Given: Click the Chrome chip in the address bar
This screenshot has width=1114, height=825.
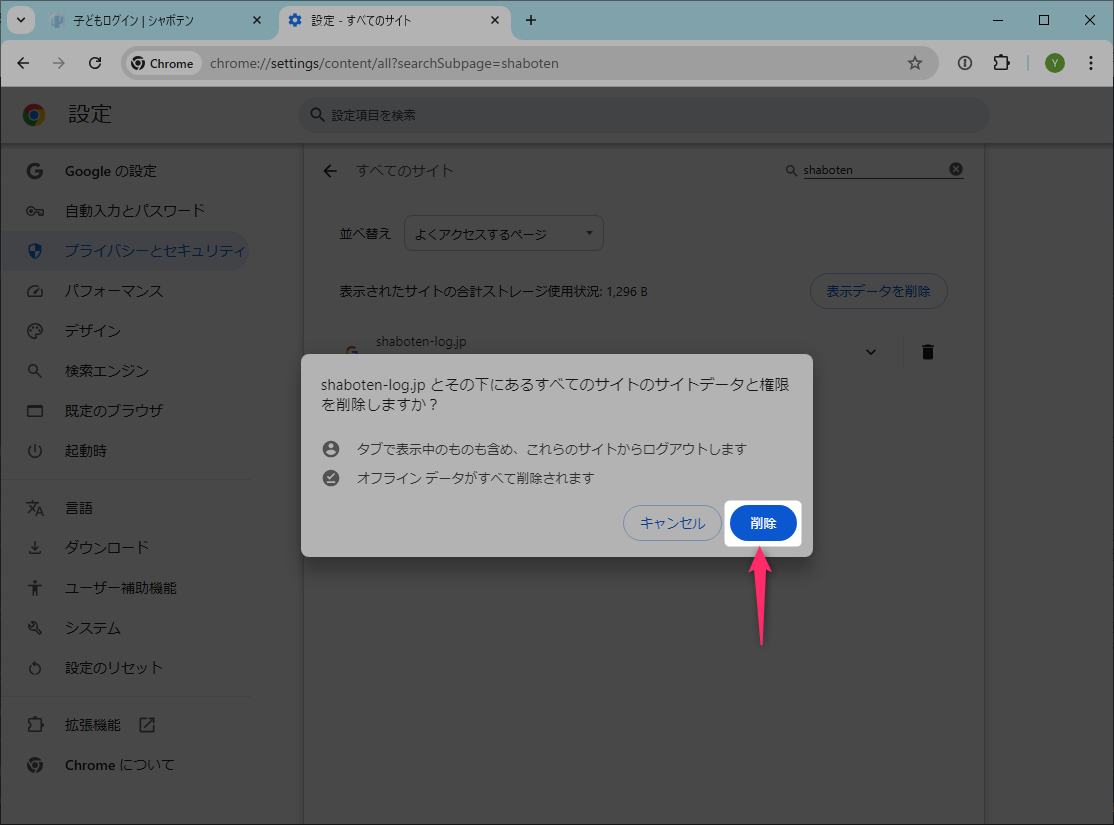Looking at the screenshot, I should (x=163, y=63).
